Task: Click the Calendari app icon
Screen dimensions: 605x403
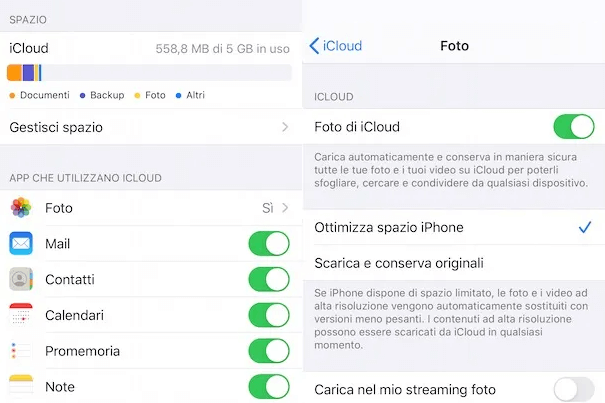Action: pyautogui.click(x=21, y=316)
